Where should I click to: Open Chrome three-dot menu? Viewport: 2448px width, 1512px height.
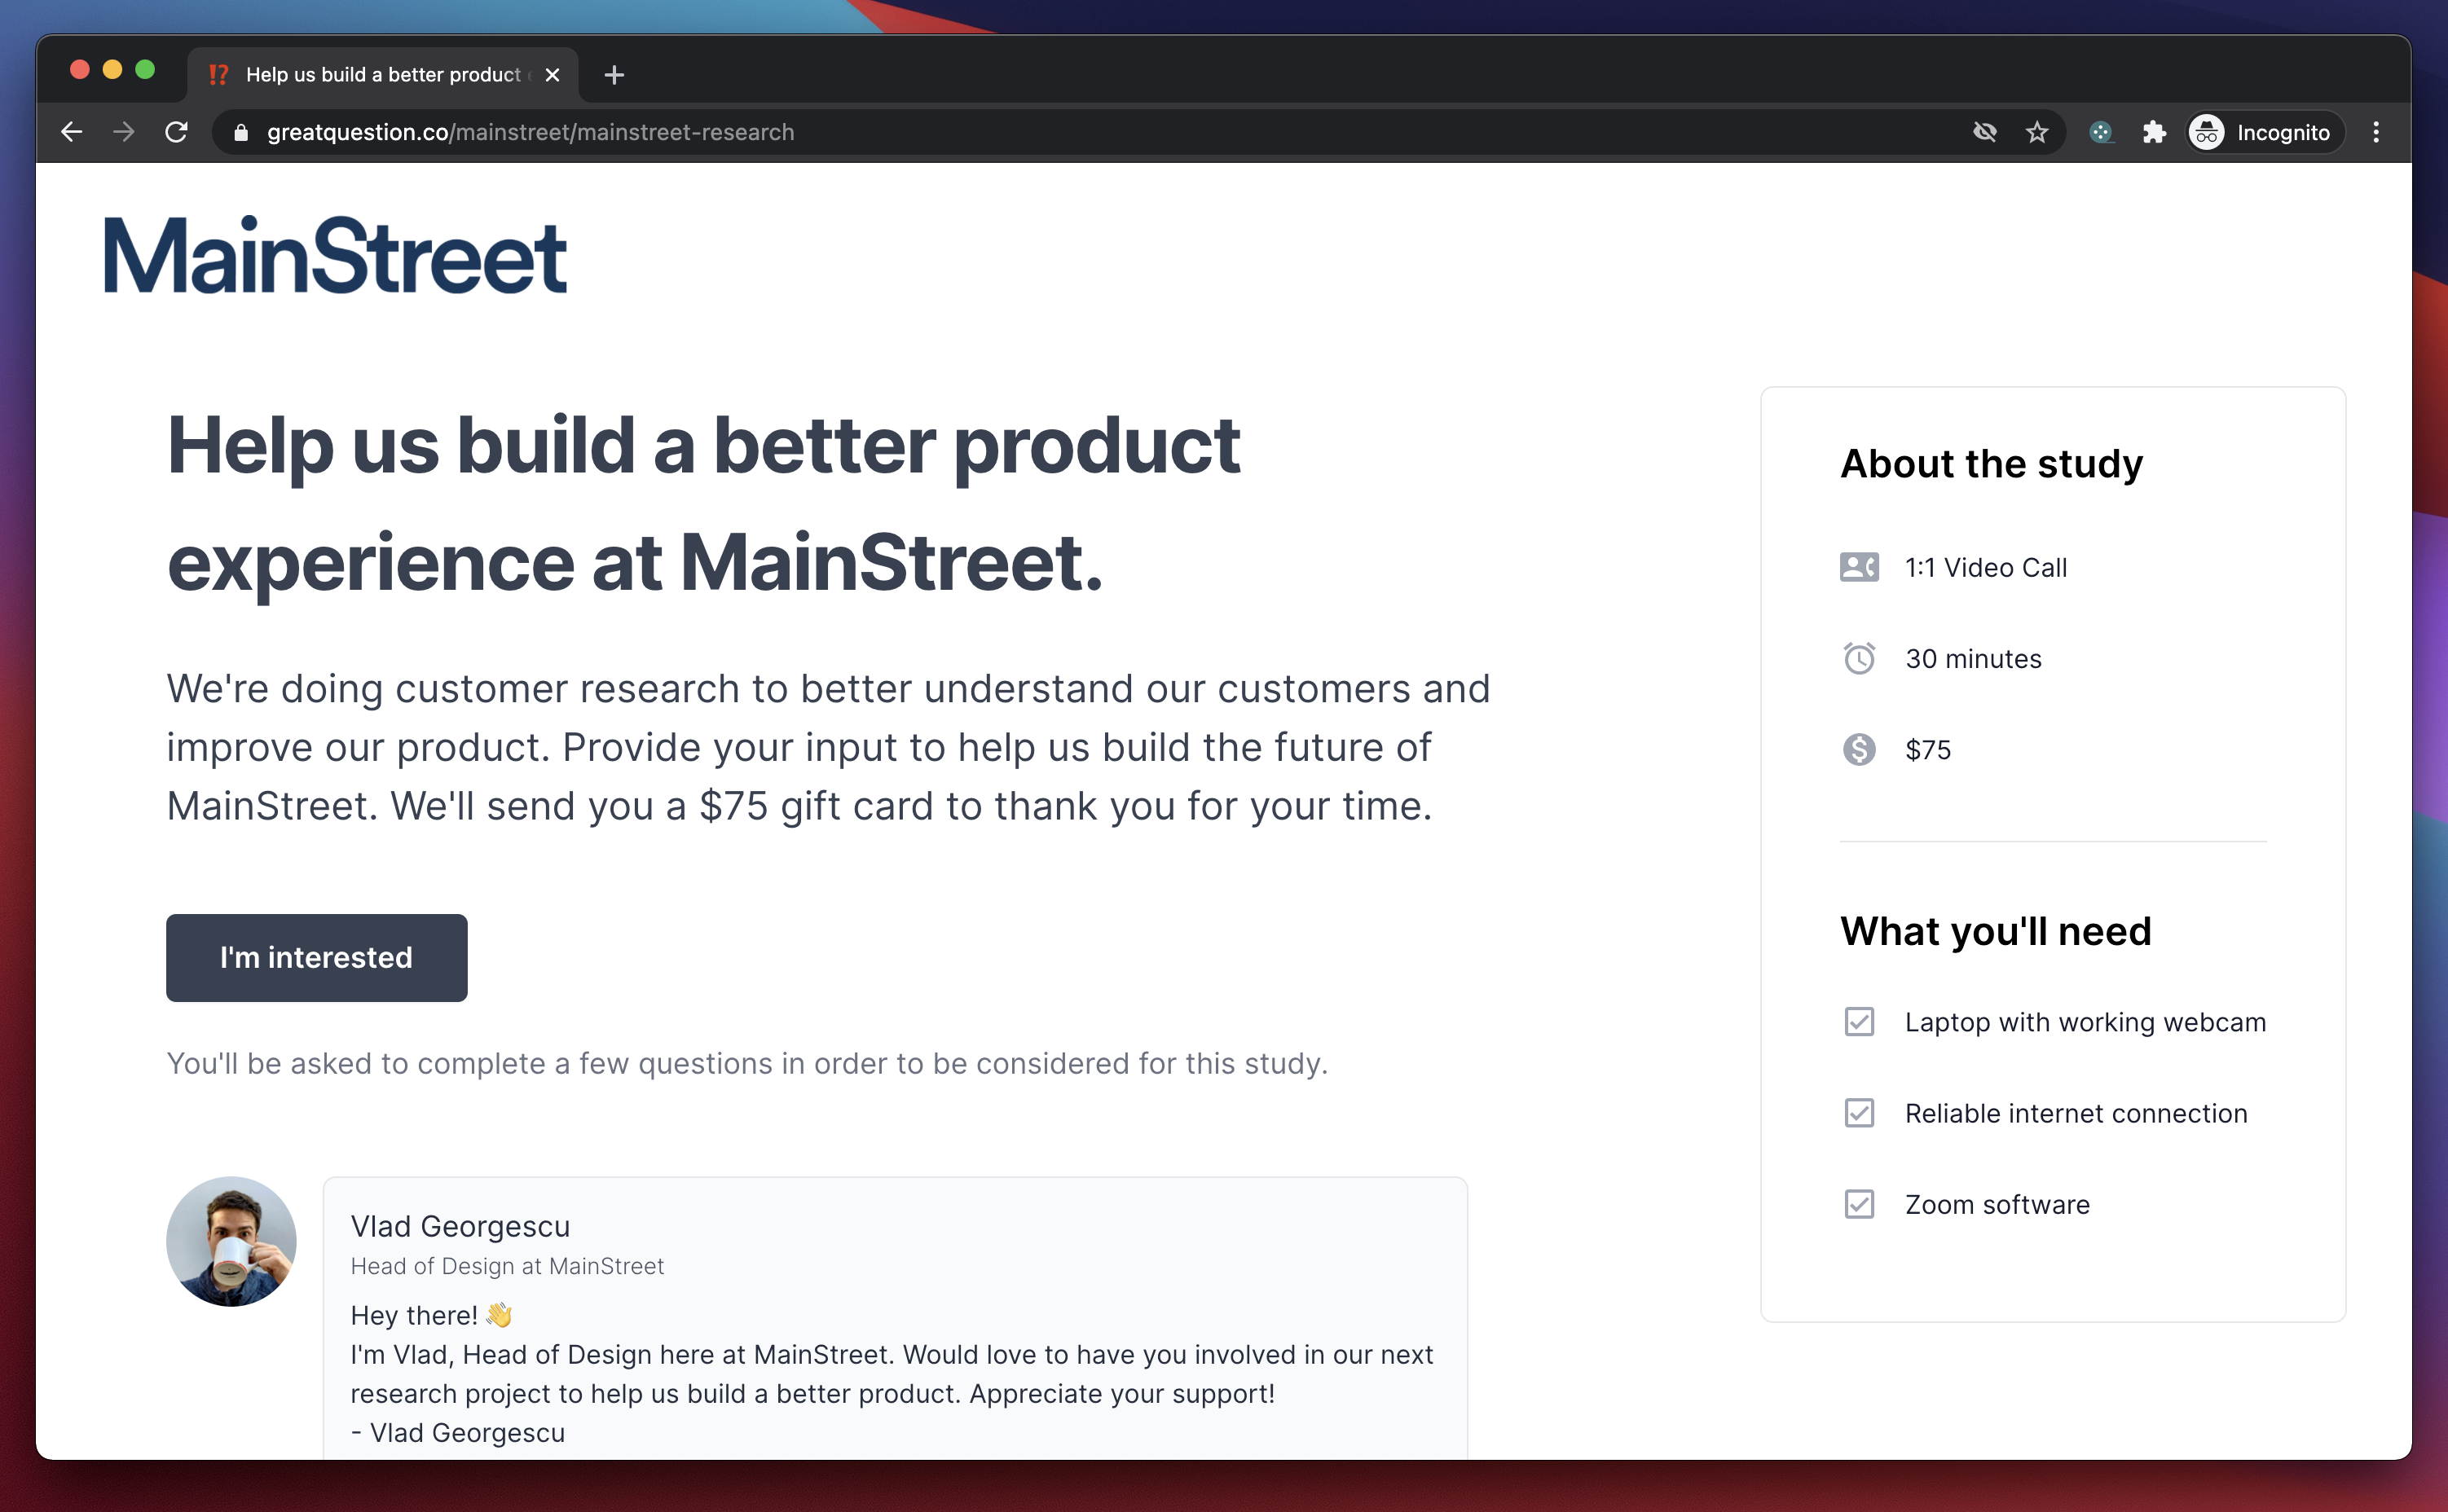click(x=2376, y=132)
